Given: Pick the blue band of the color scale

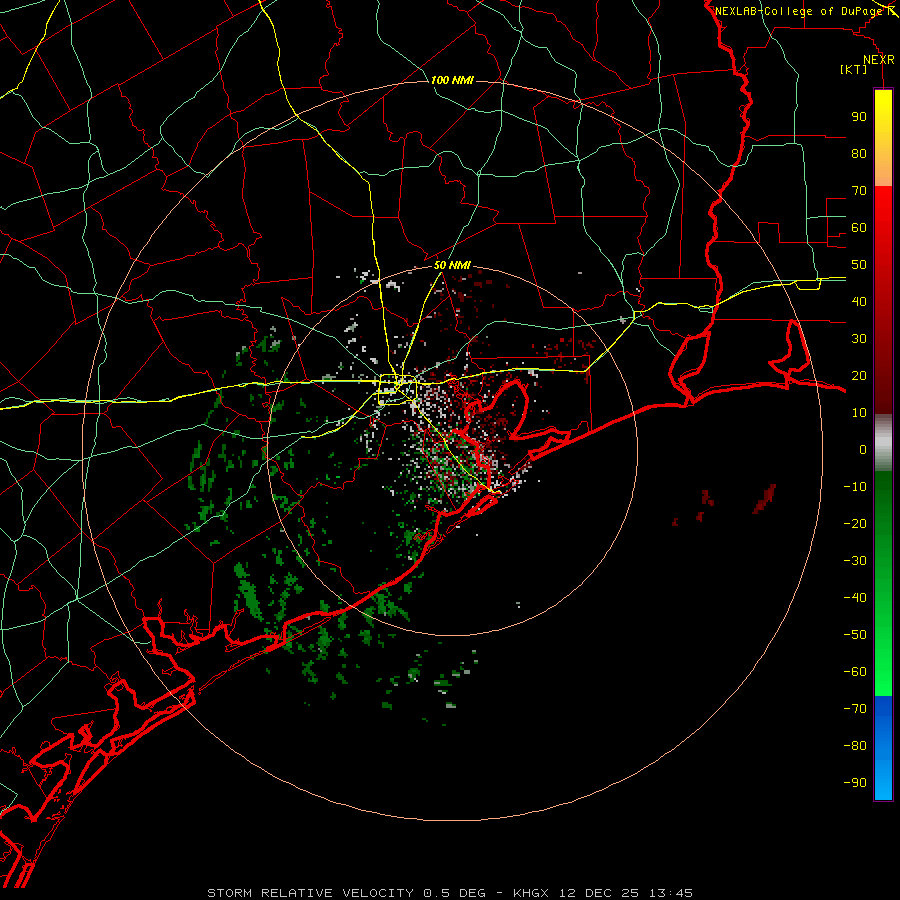Looking at the screenshot, I should [x=883, y=748].
